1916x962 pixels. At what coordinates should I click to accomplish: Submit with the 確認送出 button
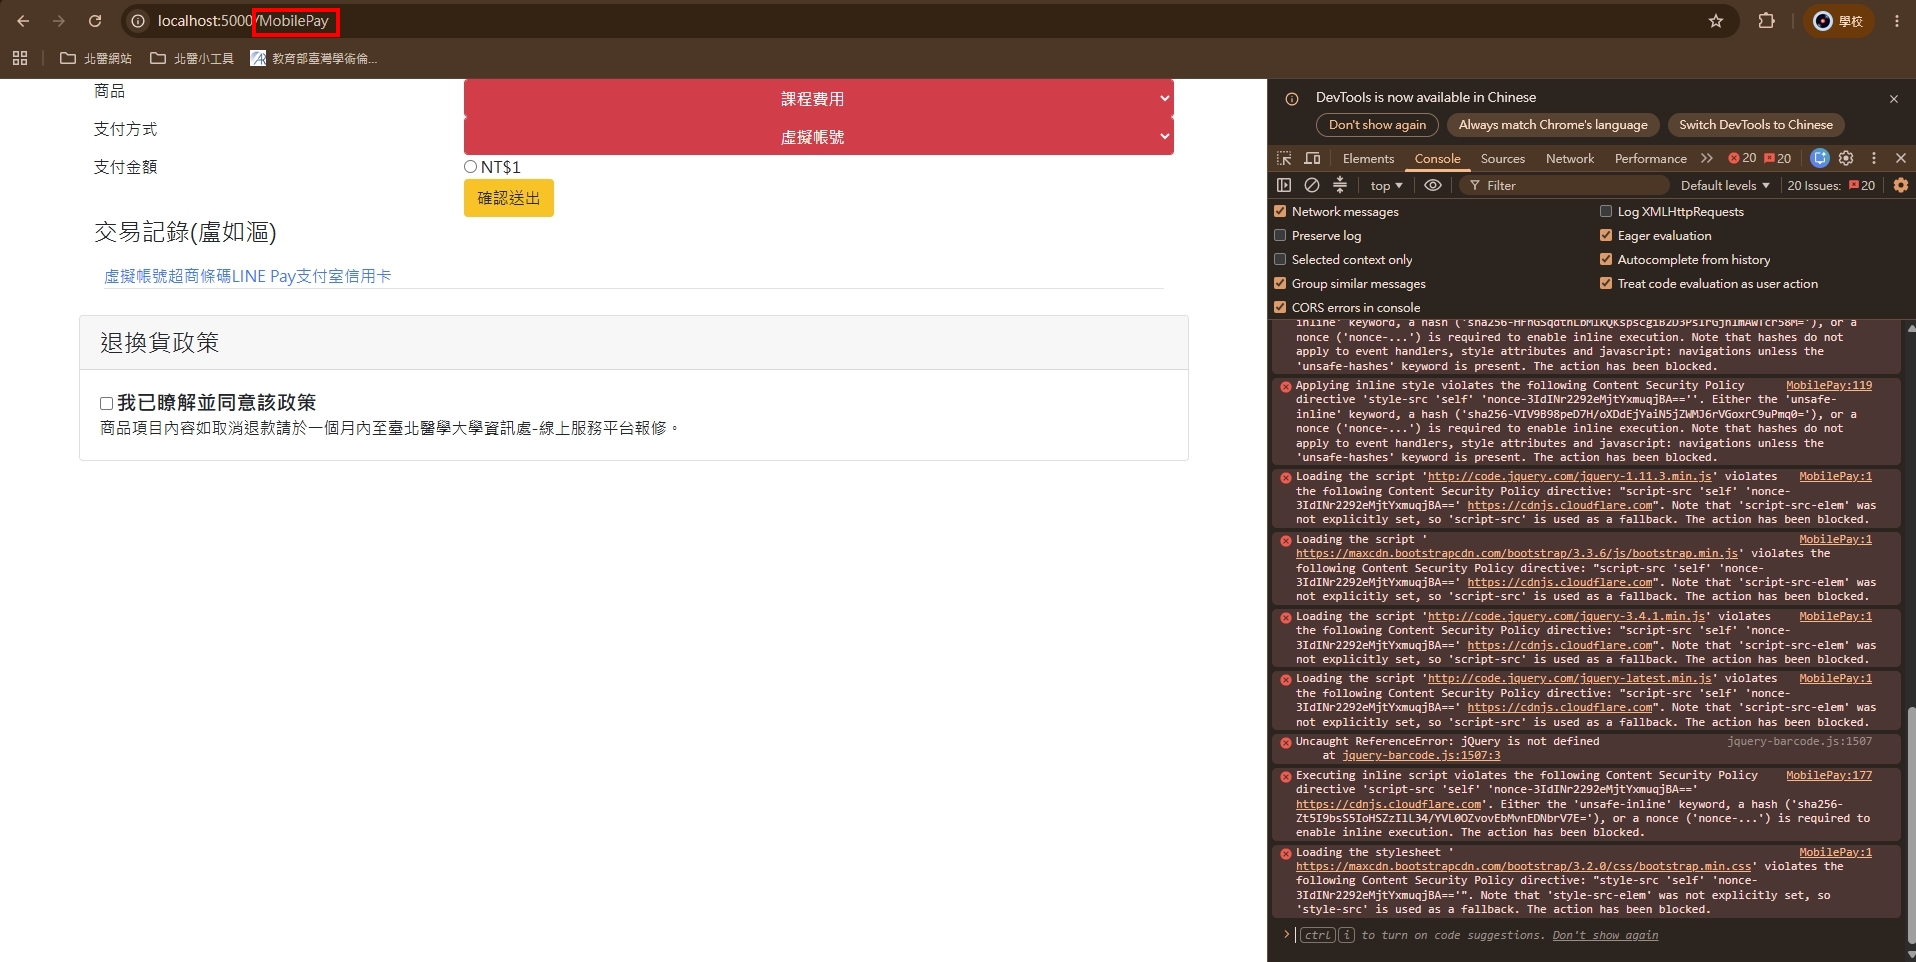tap(508, 198)
